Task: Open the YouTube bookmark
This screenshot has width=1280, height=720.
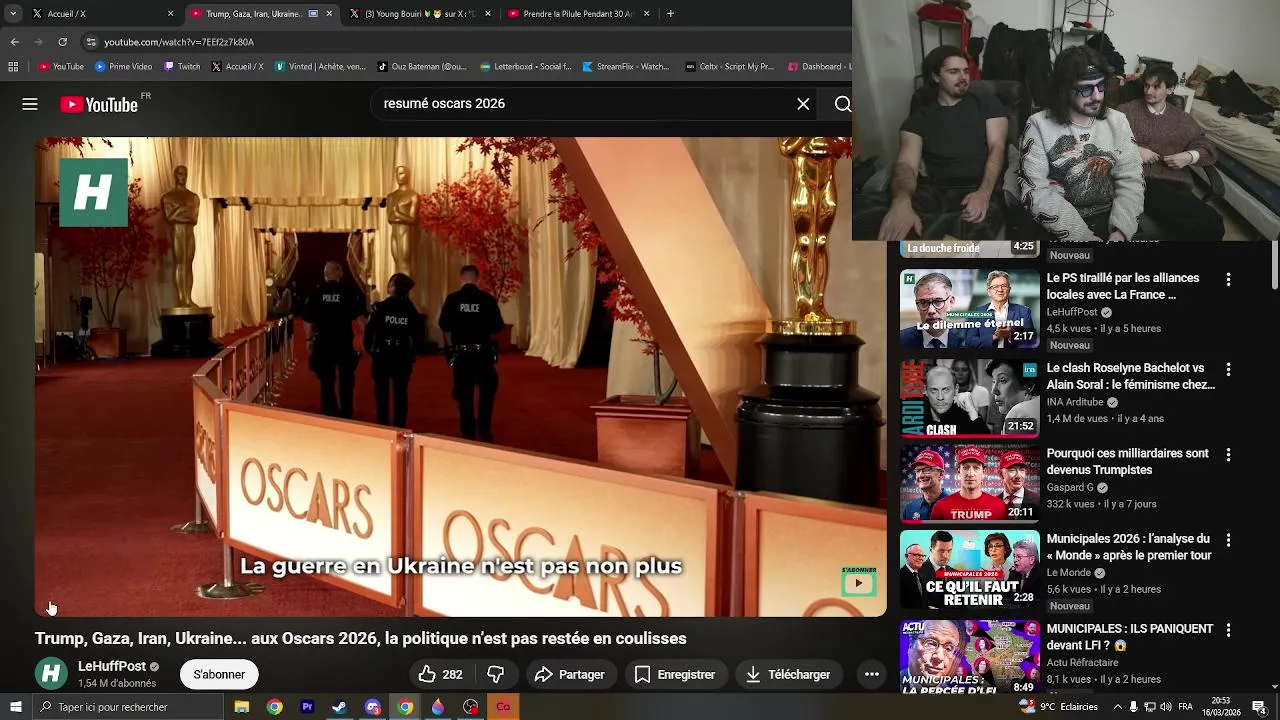Action: pyautogui.click(x=61, y=67)
